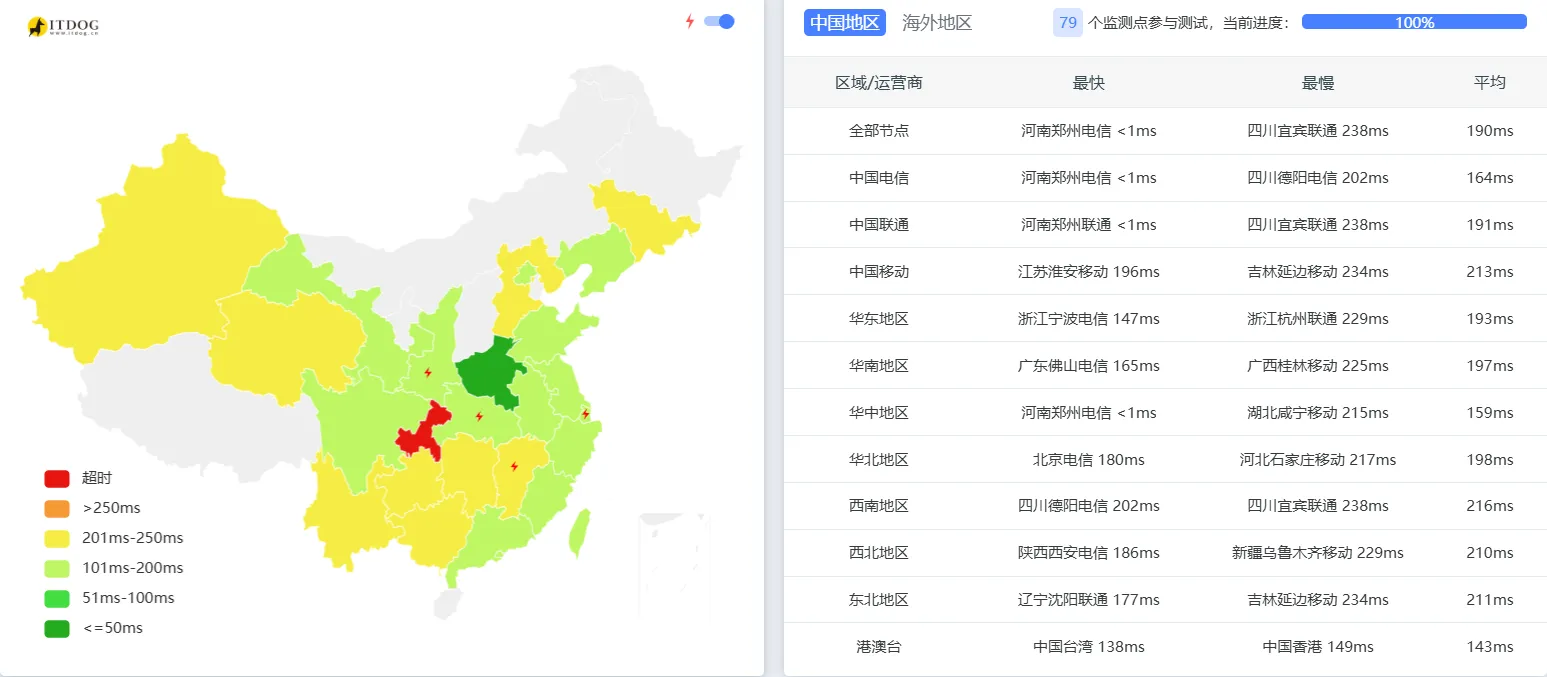The width and height of the screenshot is (1547, 677).
Task: Select the 中国联通 row label
Action: pos(879,225)
